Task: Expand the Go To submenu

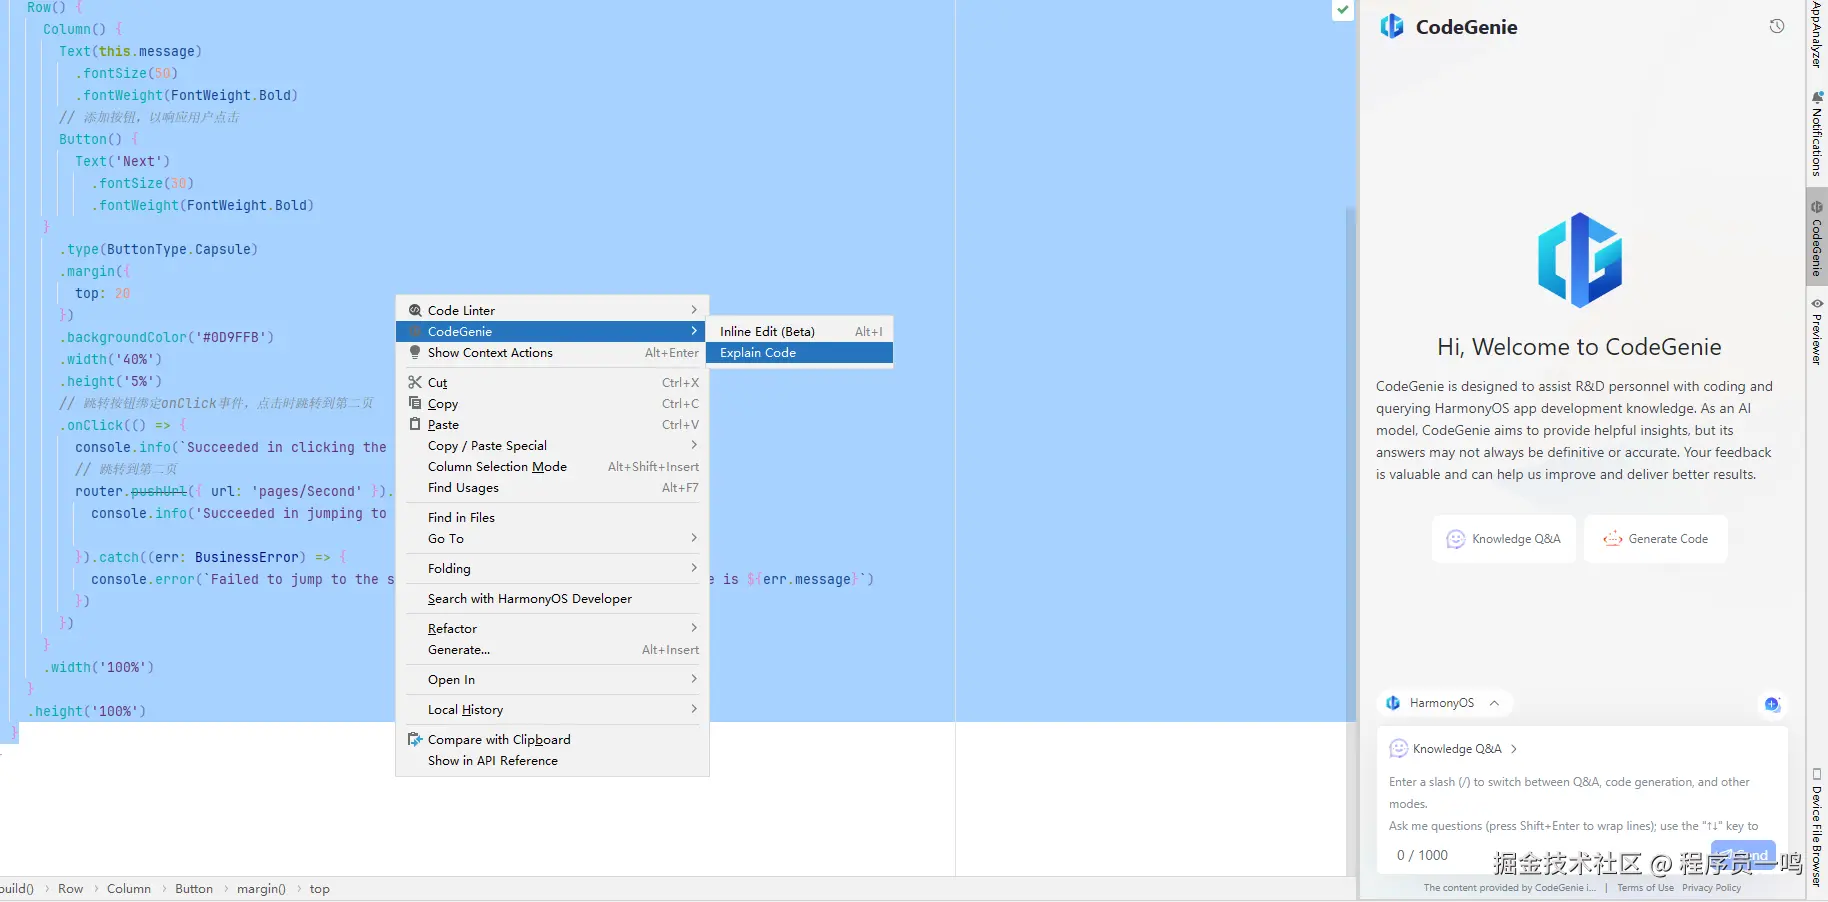Action: pos(552,539)
